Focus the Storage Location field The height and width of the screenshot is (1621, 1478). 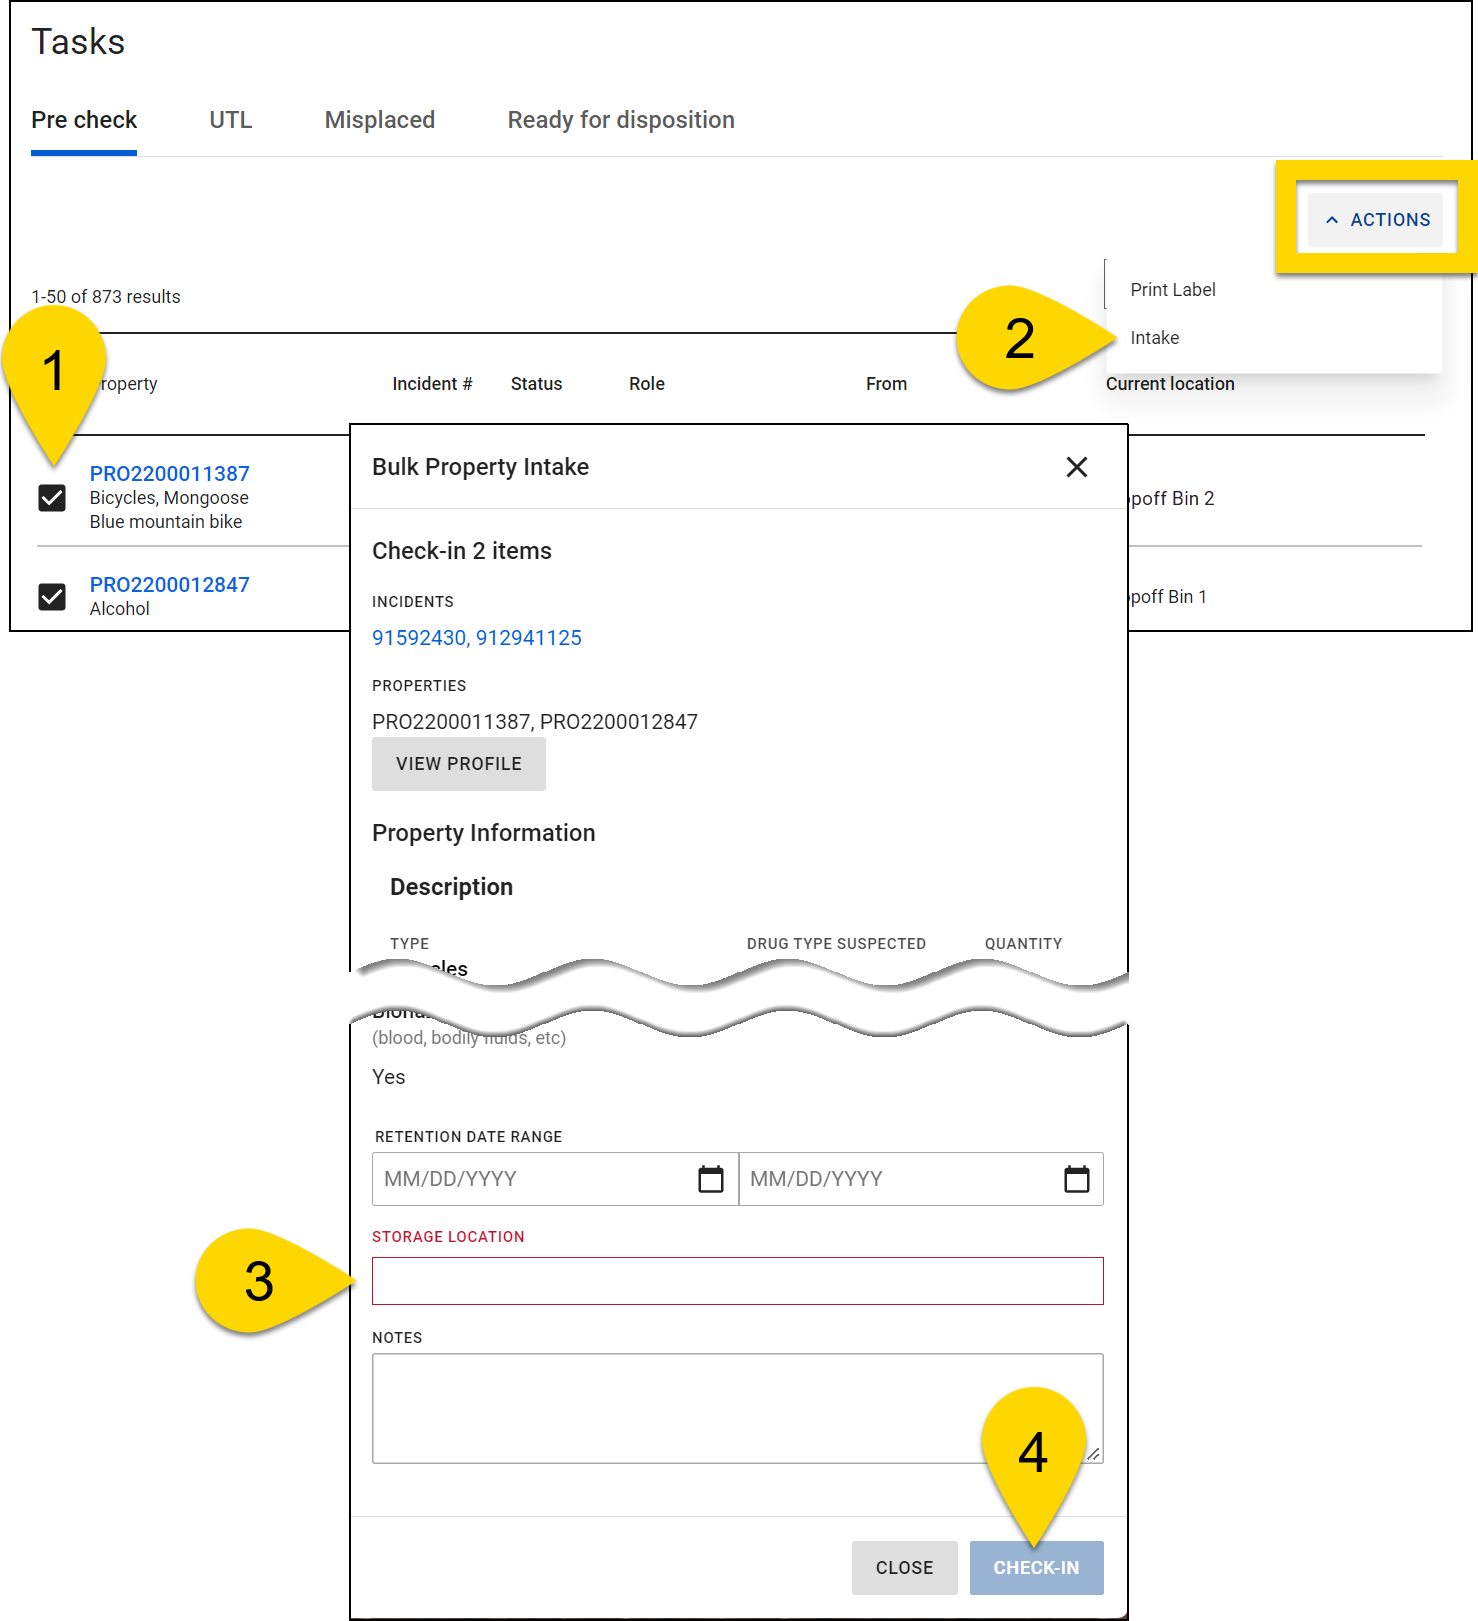(738, 1281)
